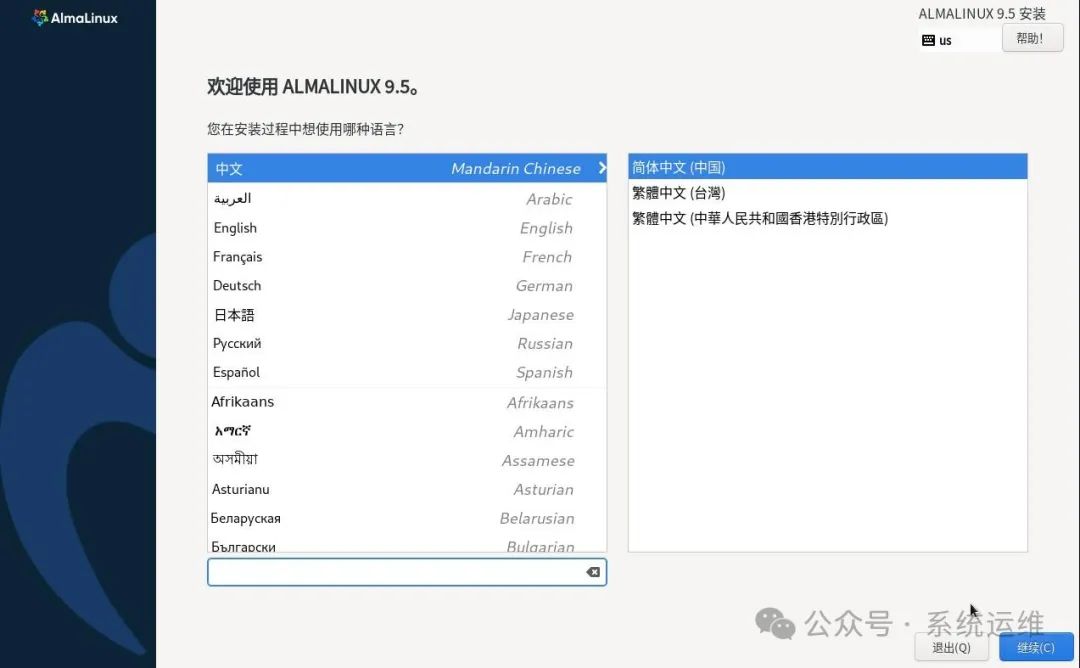Click the AlmaLinux logo in the sidebar
1080x668 pixels.
pos(75,18)
